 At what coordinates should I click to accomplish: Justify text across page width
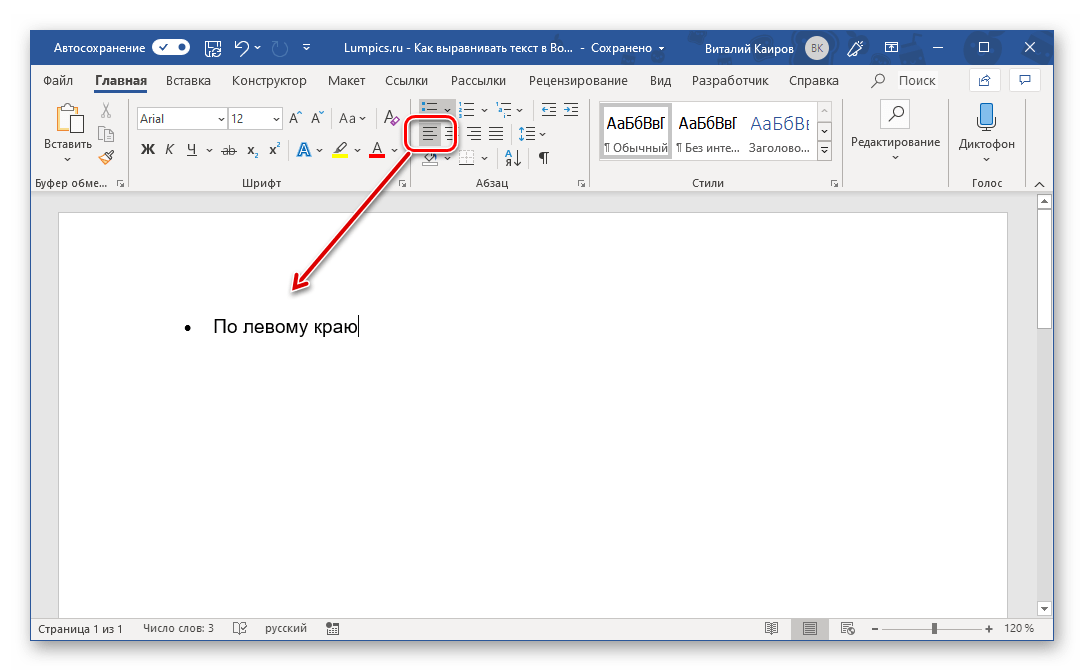[496, 133]
